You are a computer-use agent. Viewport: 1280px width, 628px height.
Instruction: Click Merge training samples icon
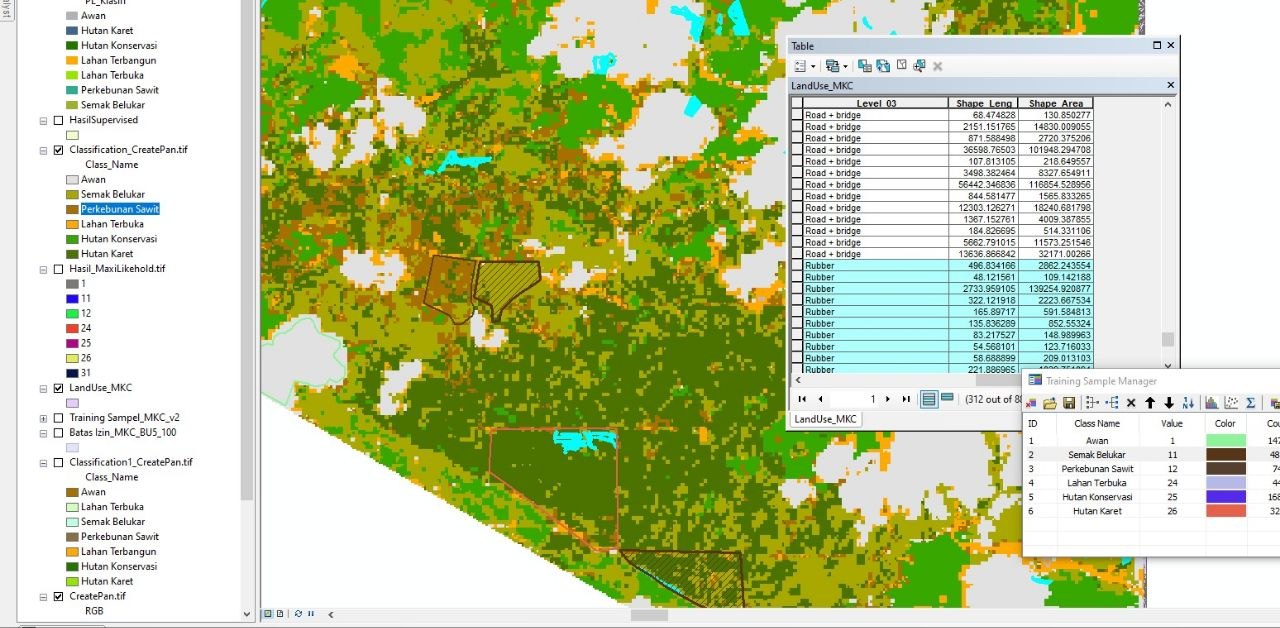(1092, 403)
